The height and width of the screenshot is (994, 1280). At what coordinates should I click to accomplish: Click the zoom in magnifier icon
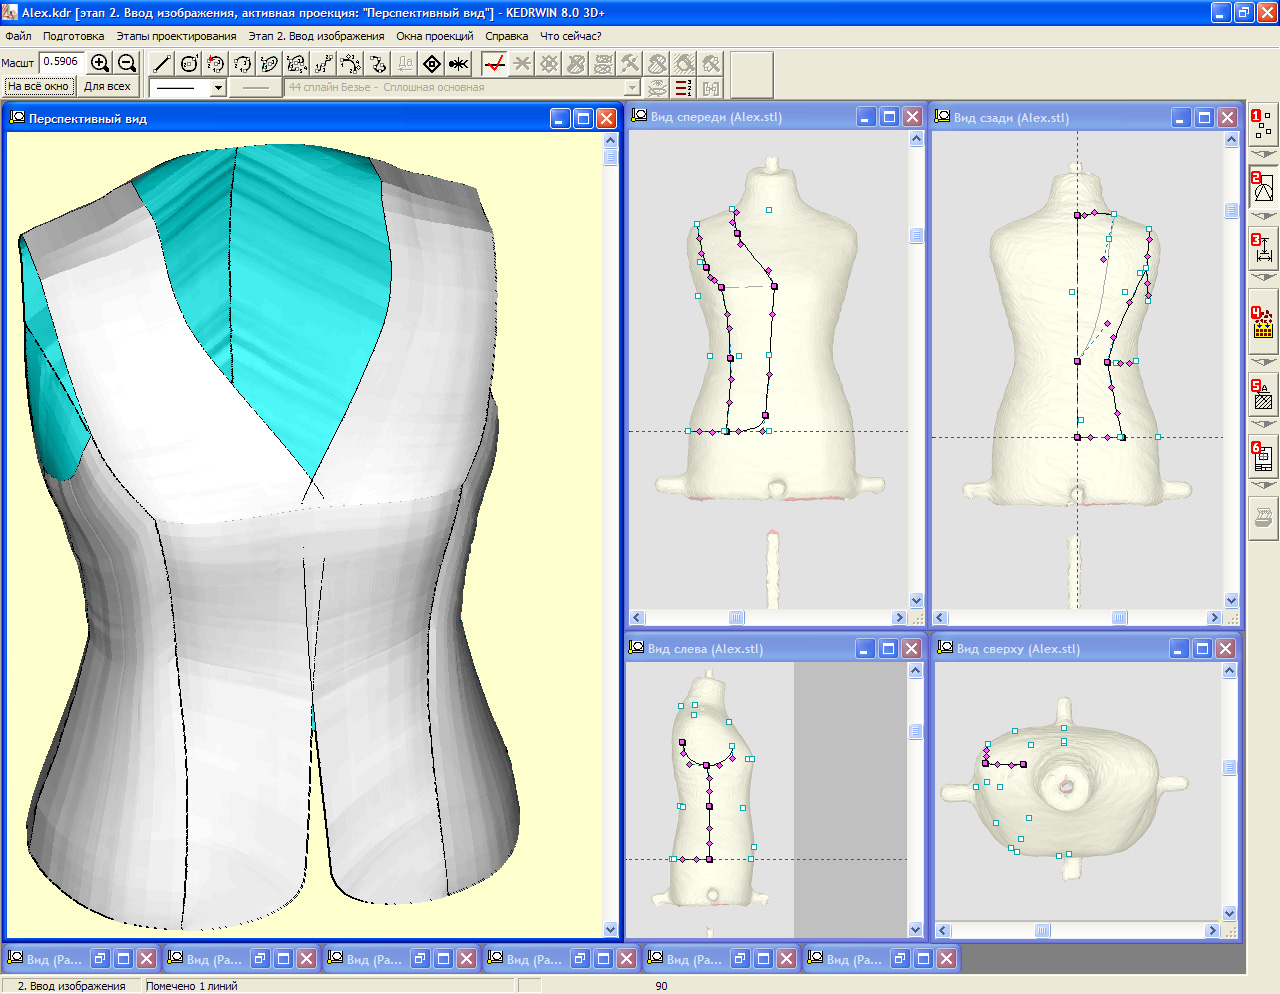[100, 63]
